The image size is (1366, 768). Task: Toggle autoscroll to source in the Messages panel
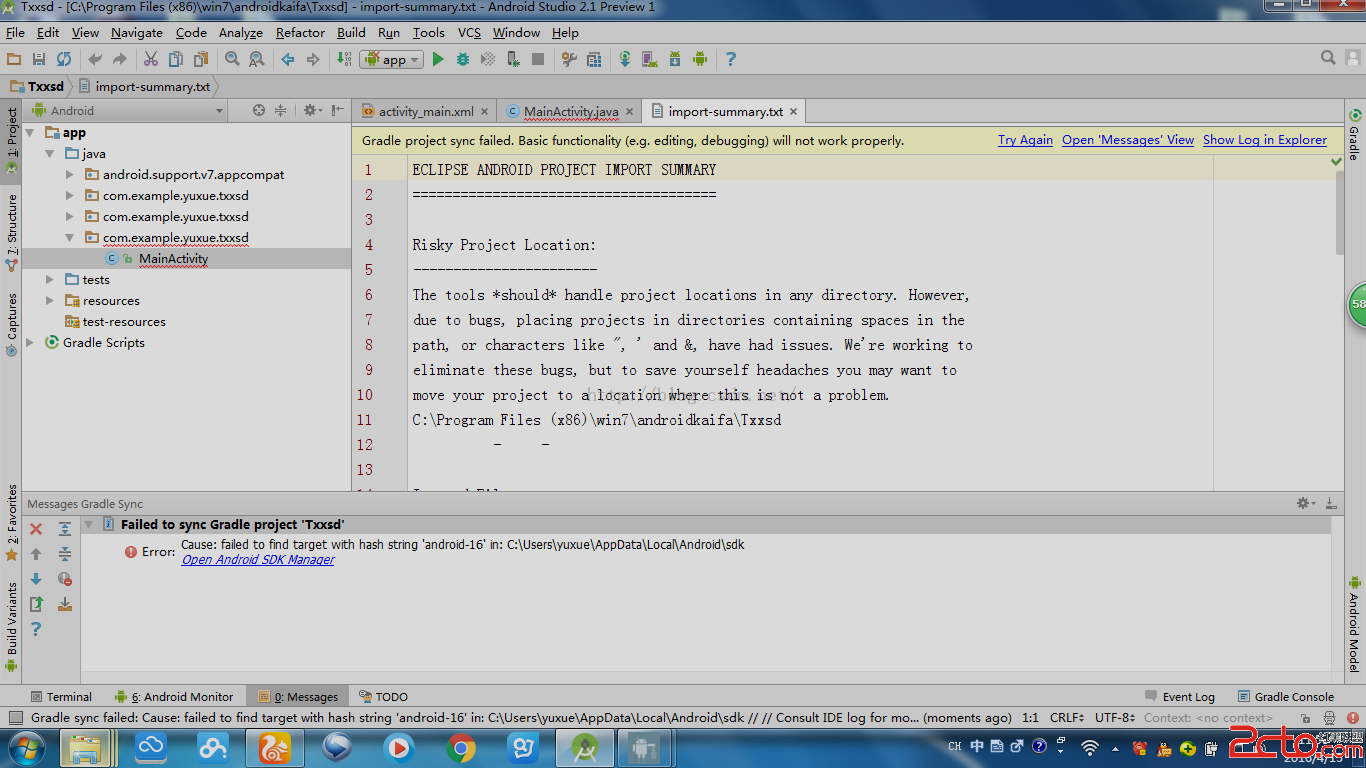click(x=65, y=604)
